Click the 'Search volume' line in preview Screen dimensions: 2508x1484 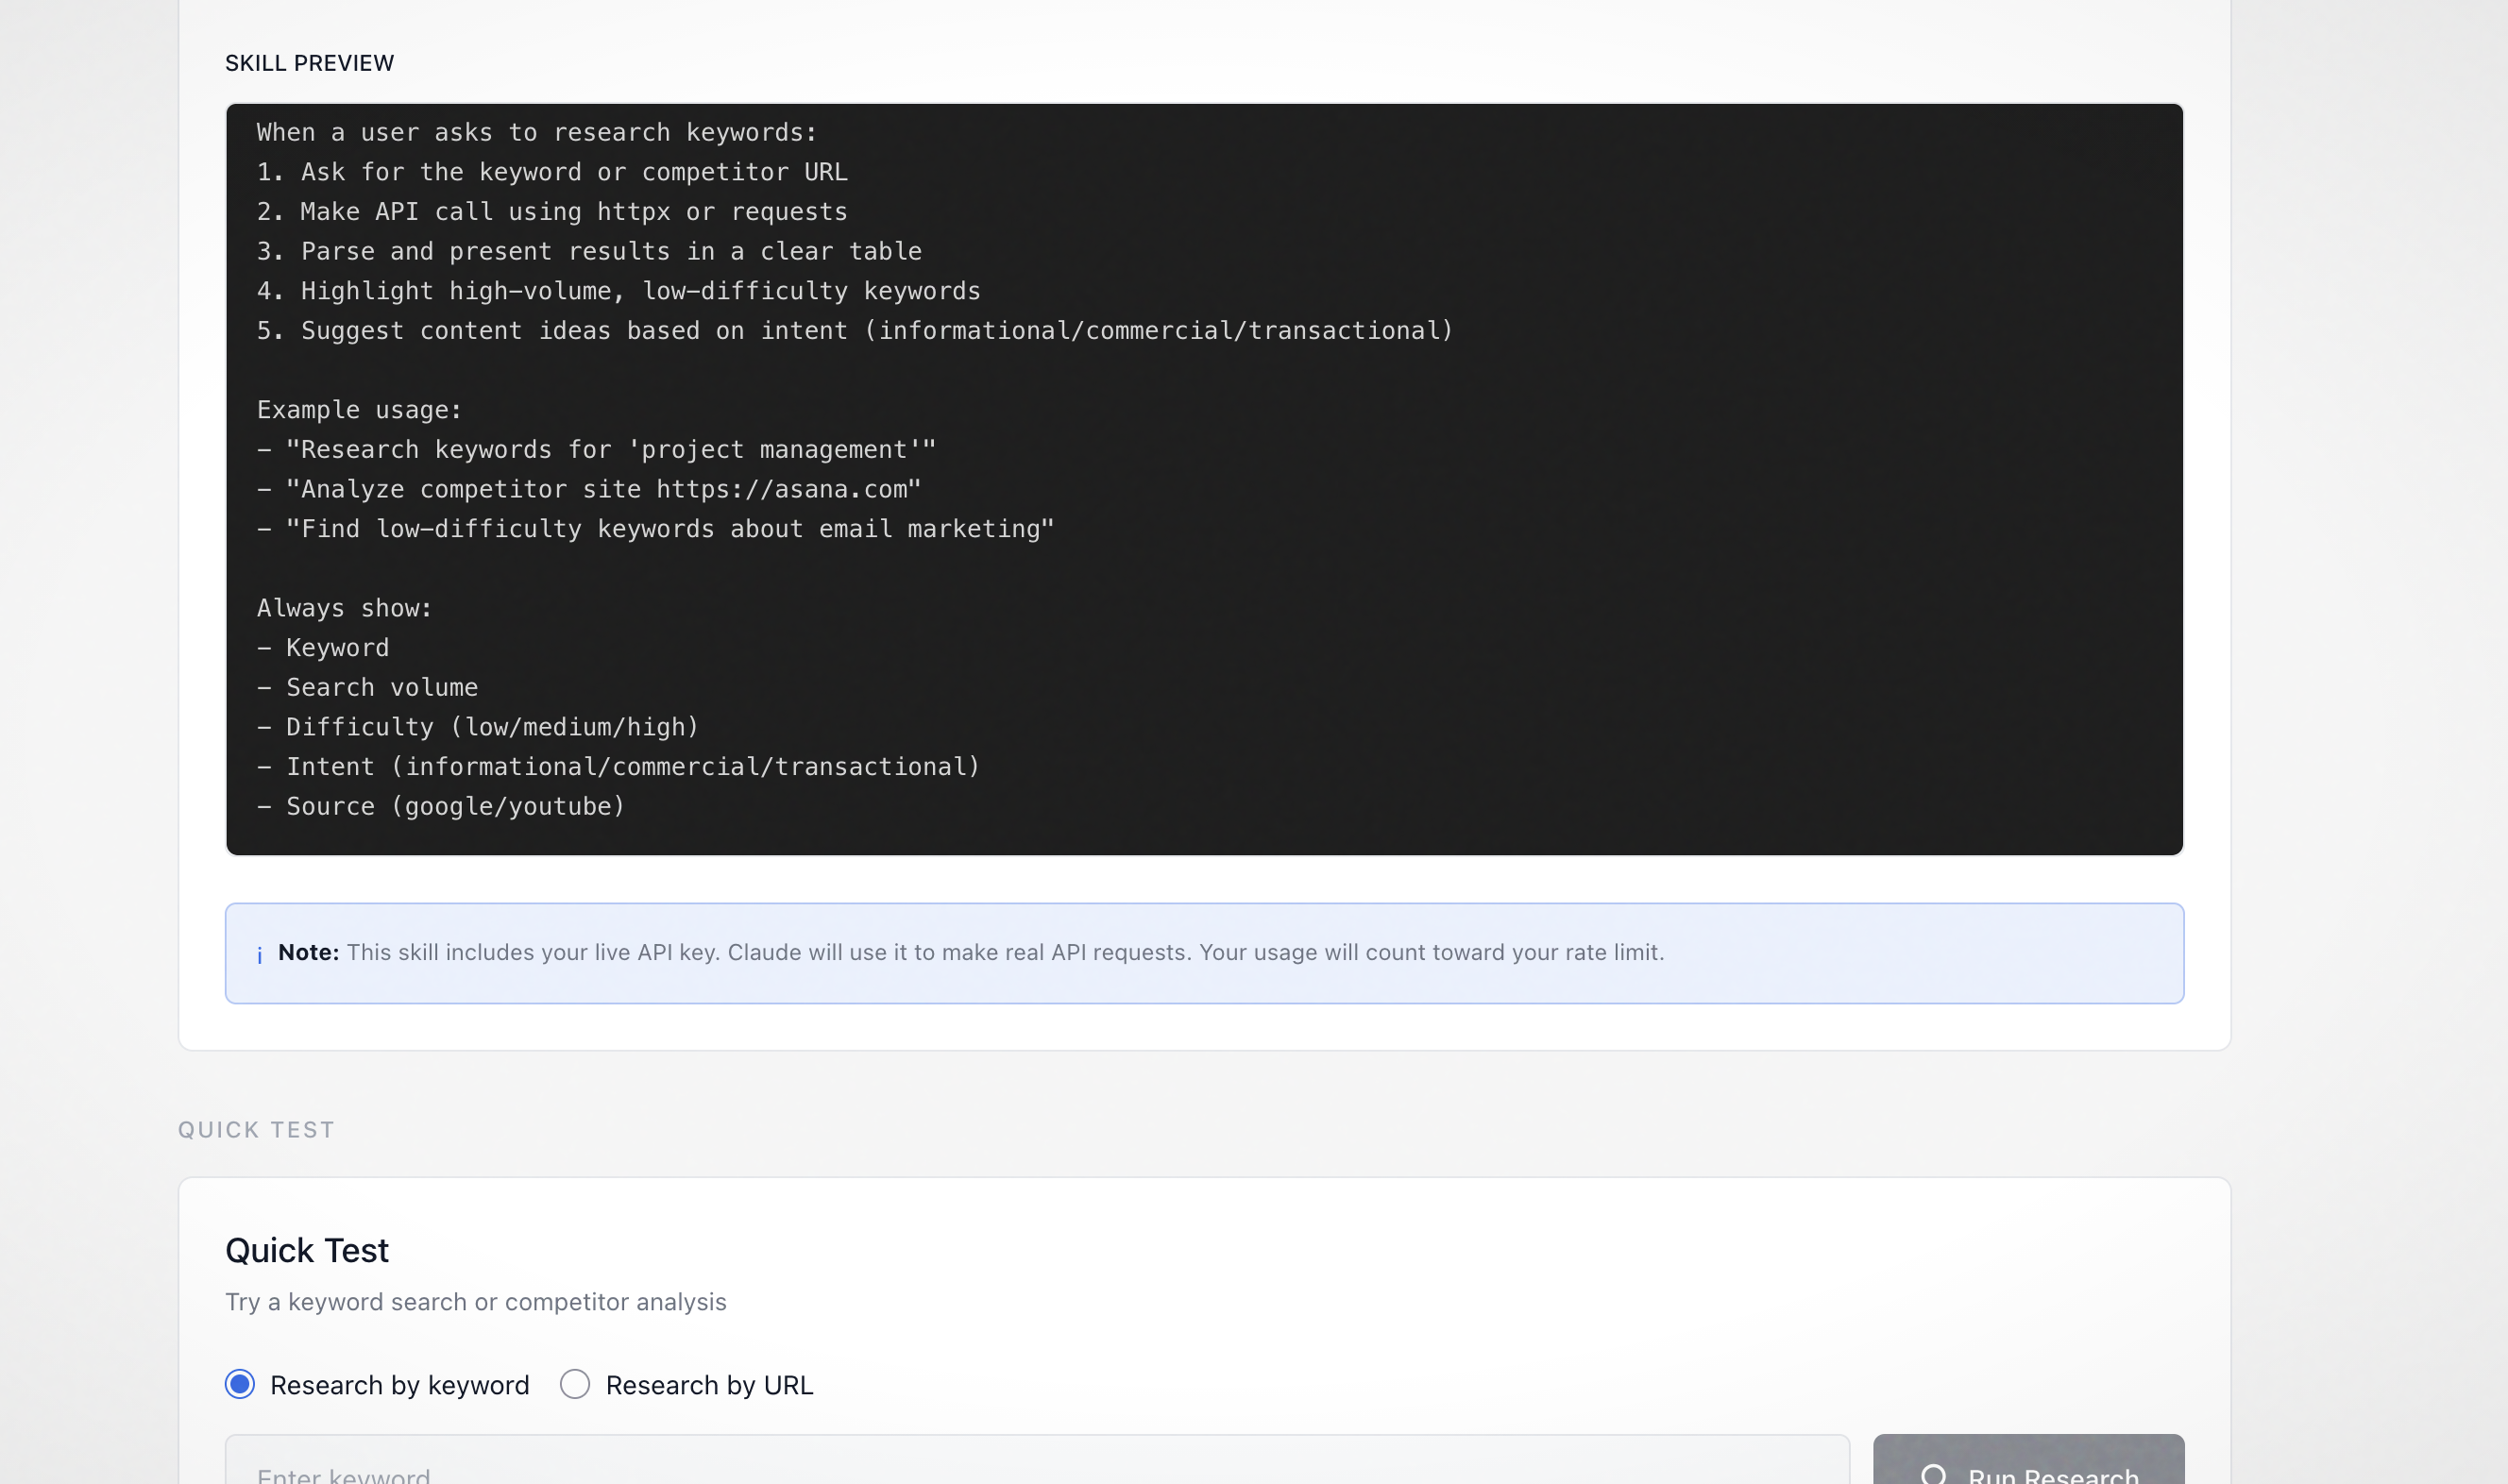[368, 687]
